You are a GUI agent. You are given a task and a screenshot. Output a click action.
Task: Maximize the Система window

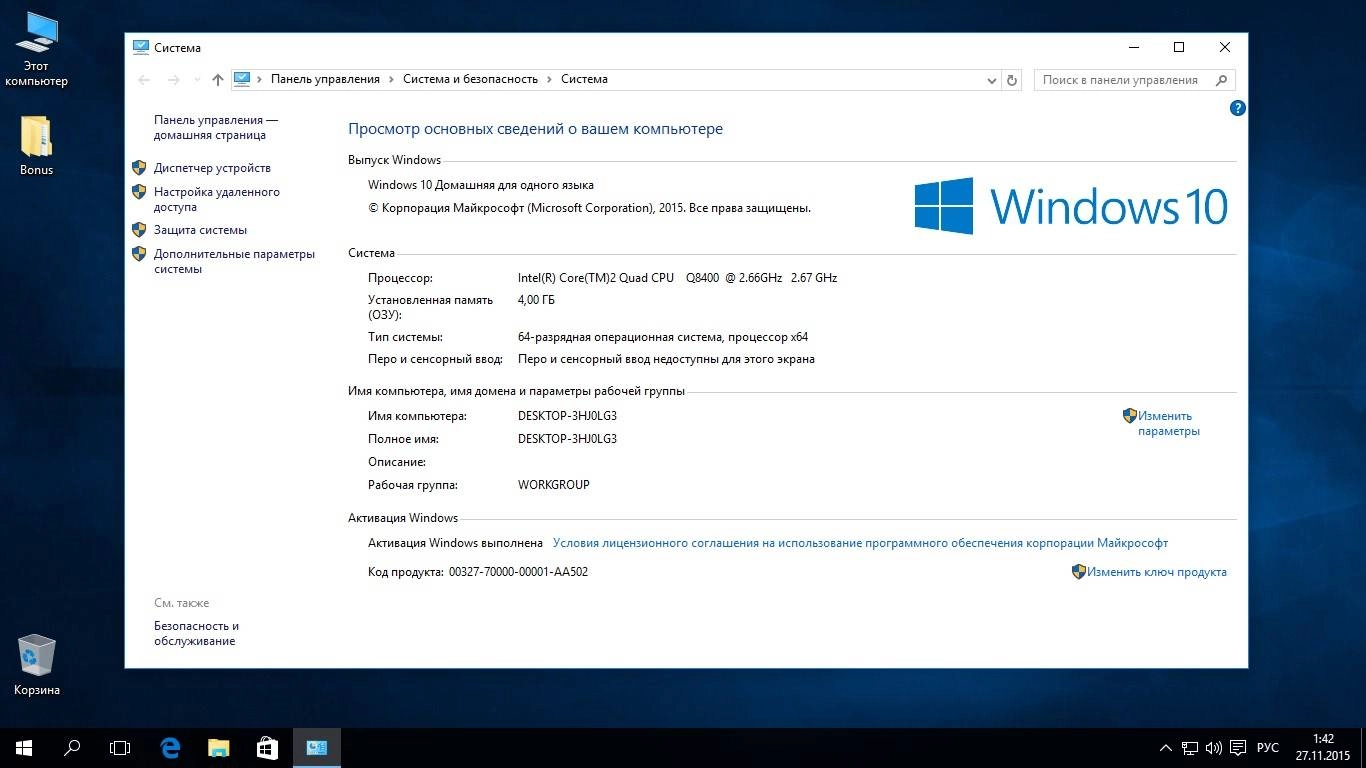click(x=1179, y=47)
